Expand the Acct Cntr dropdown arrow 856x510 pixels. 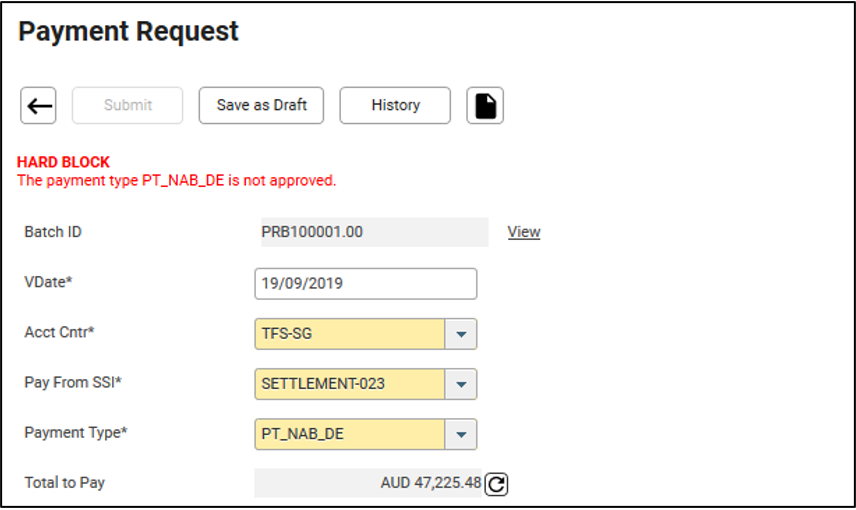pyautogui.click(x=460, y=334)
